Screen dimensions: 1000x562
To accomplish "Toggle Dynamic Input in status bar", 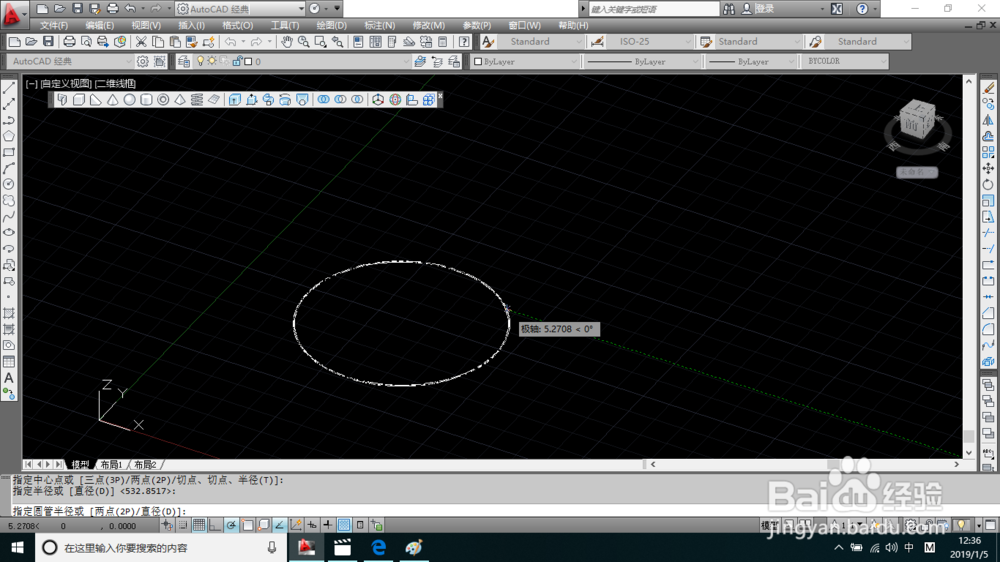I will [312, 525].
